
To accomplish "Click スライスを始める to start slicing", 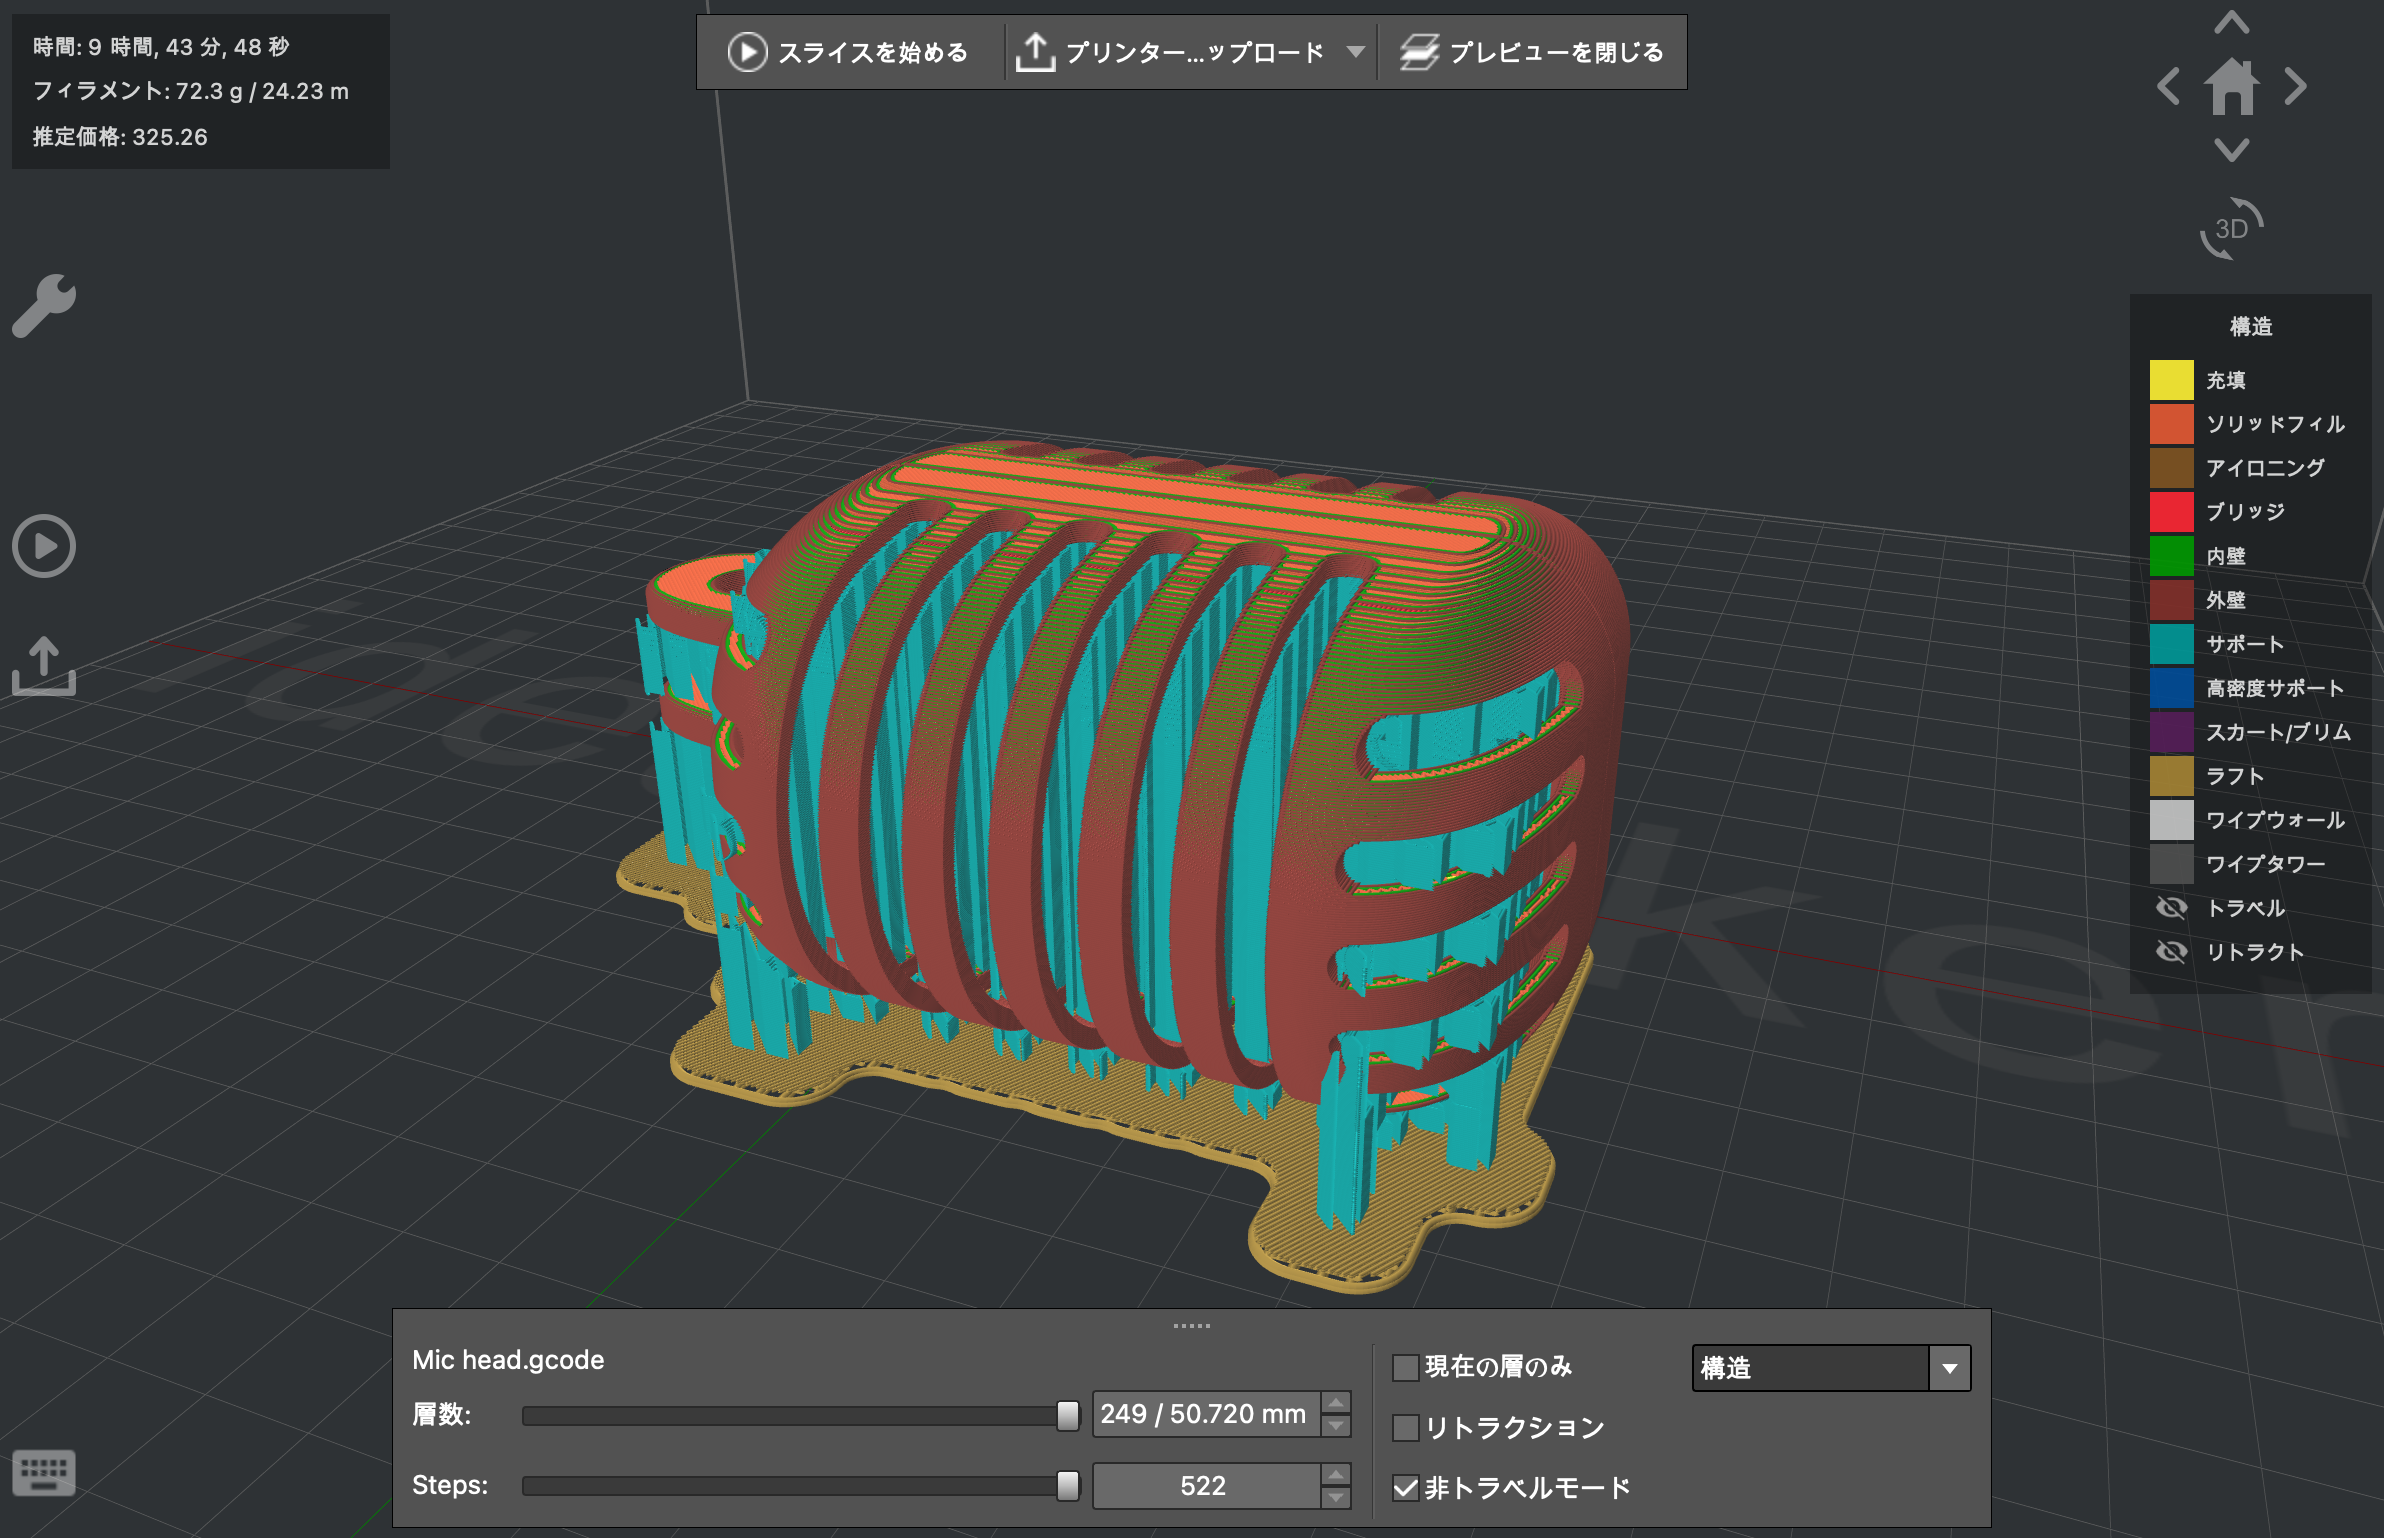I will [x=848, y=52].
